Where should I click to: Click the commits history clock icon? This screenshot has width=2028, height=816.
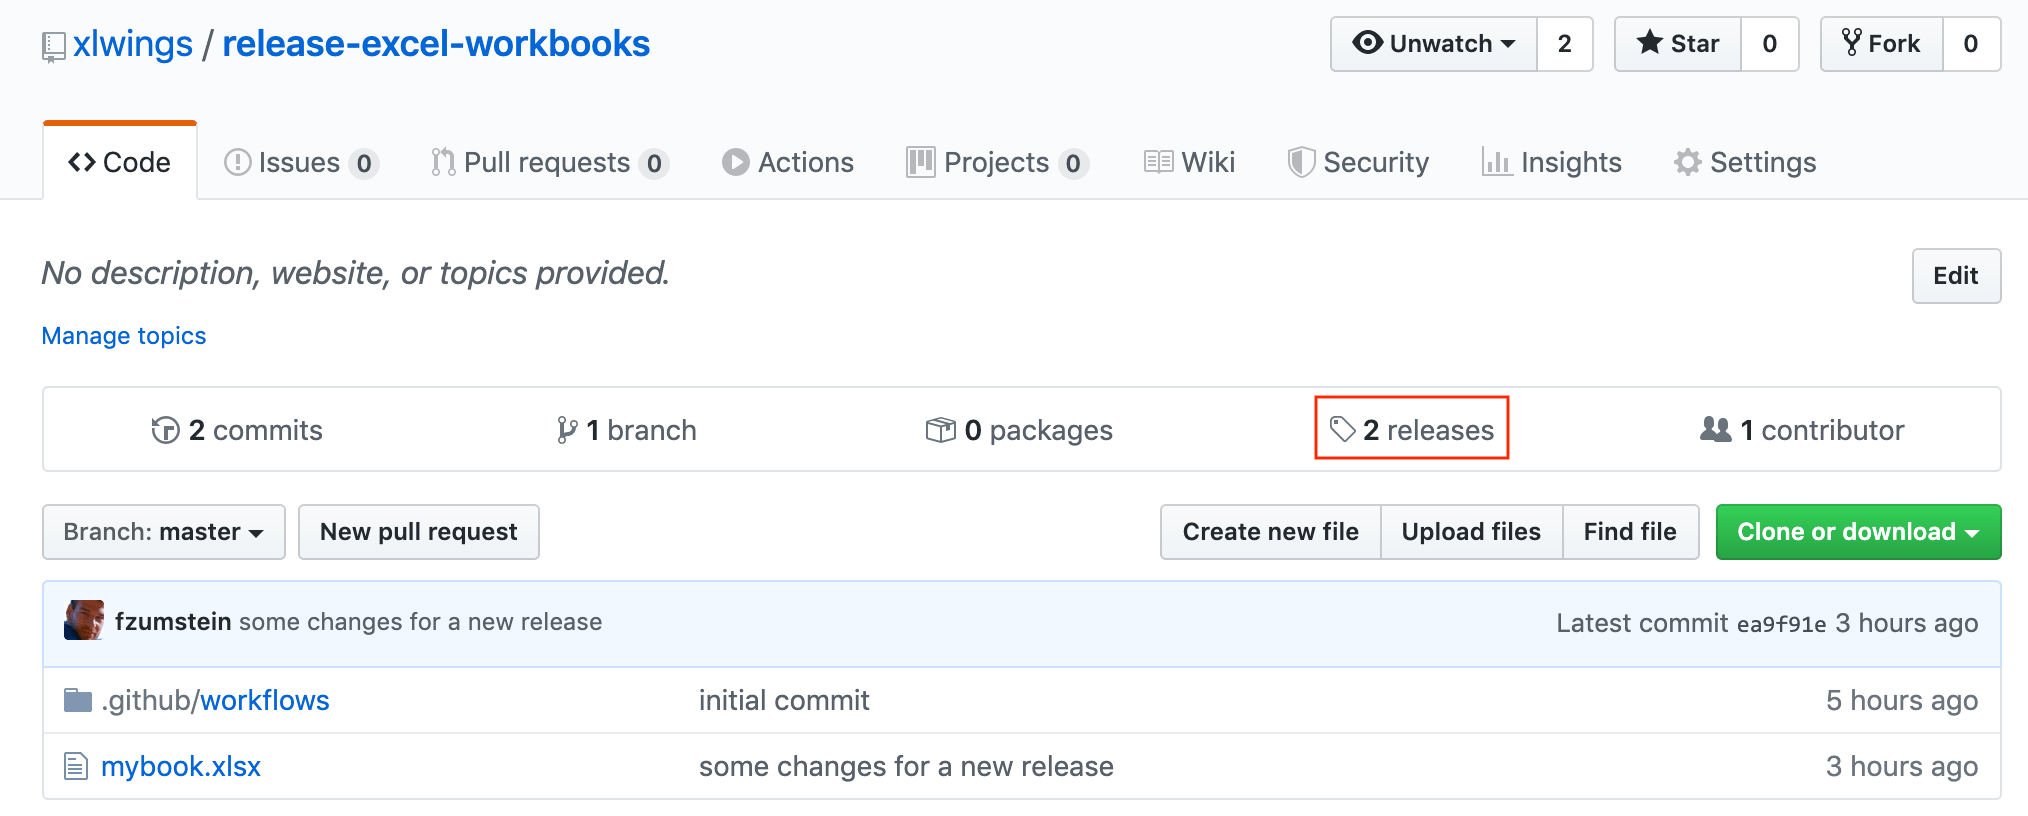click(165, 430)
